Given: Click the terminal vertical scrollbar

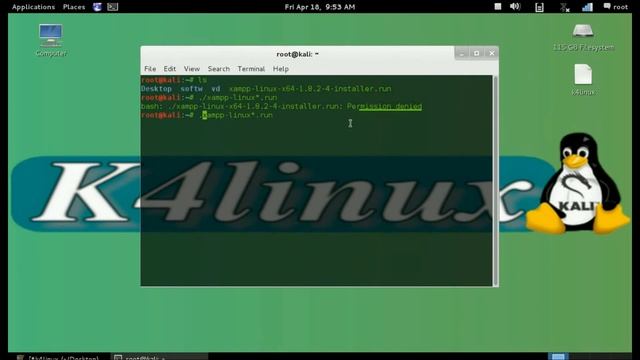Looking at the screenshot, I should 496,180.
